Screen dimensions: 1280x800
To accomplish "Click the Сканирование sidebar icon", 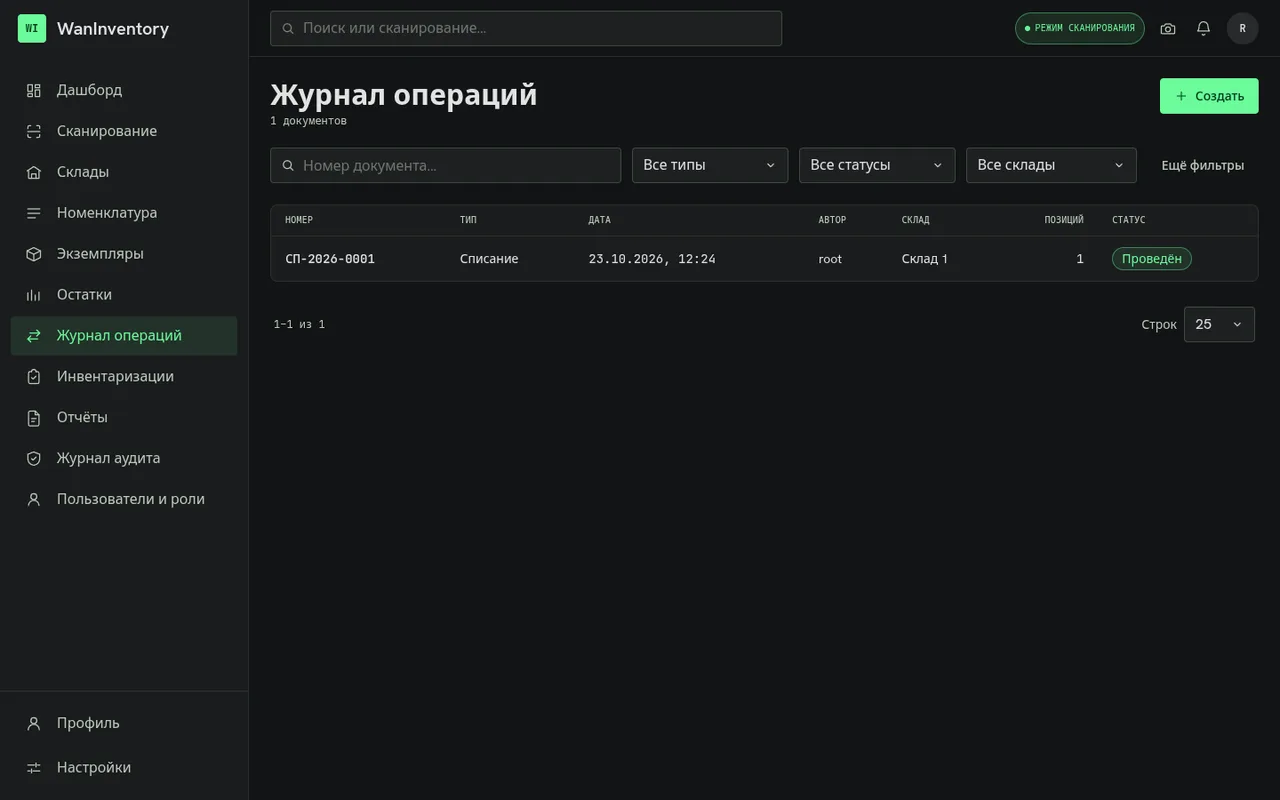I will tap(34, 131).
